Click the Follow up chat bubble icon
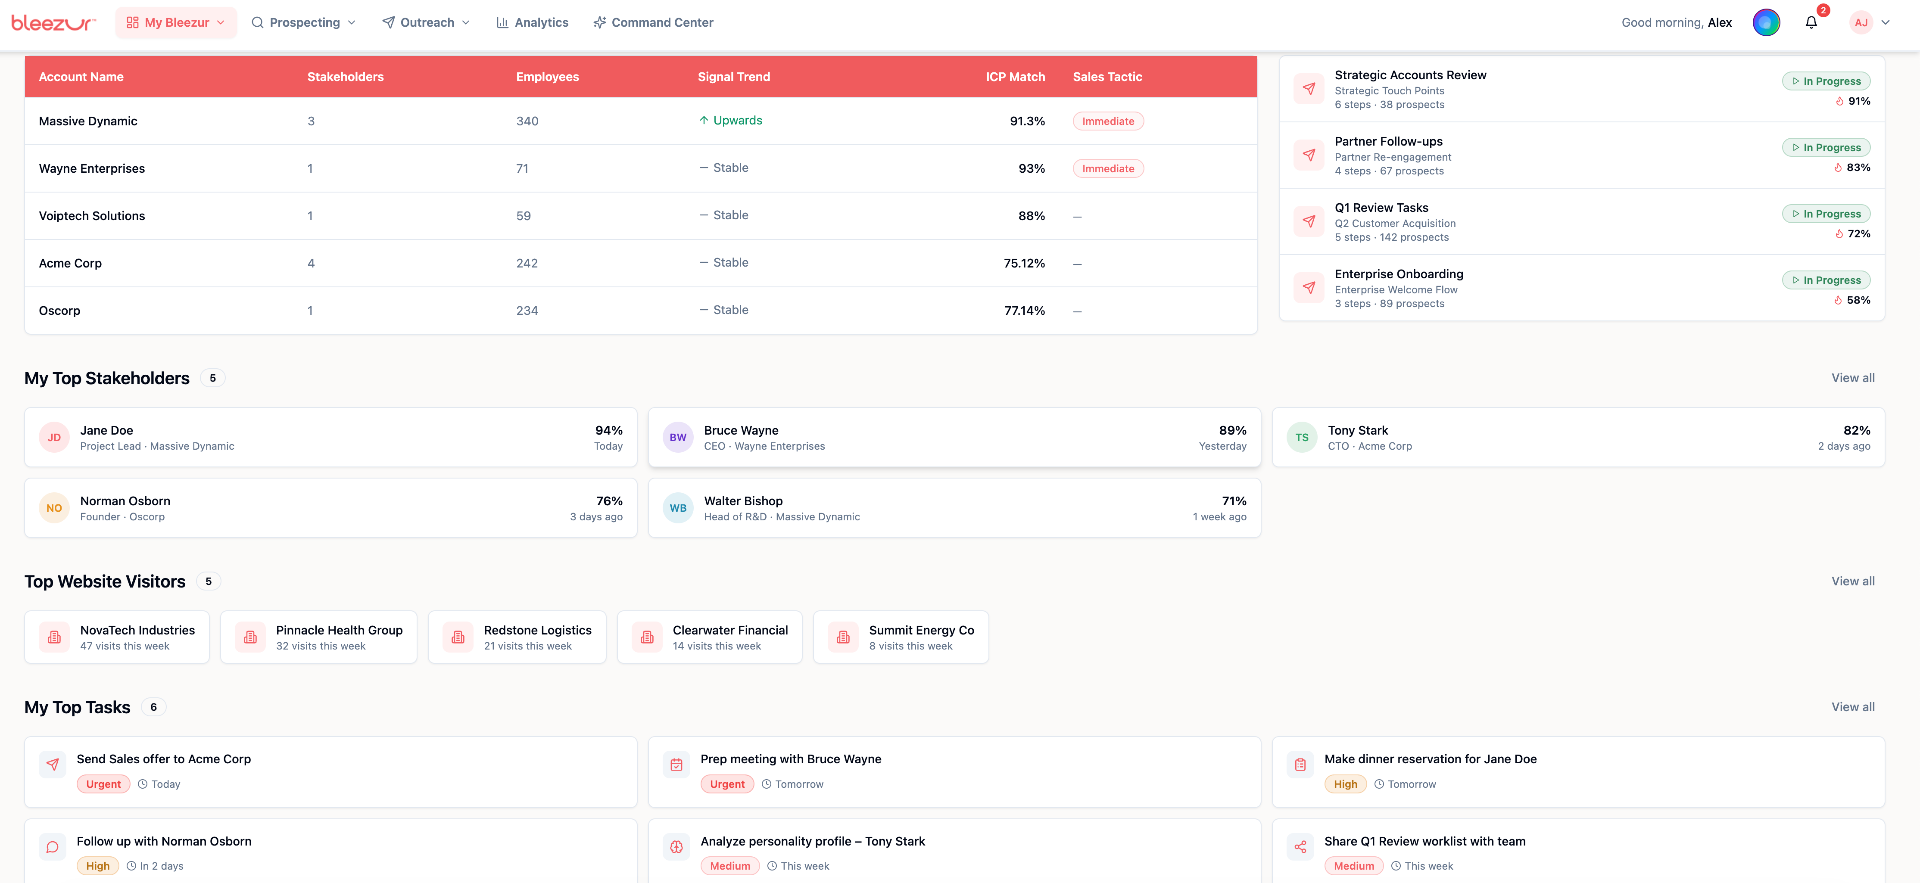 (52, 847)
